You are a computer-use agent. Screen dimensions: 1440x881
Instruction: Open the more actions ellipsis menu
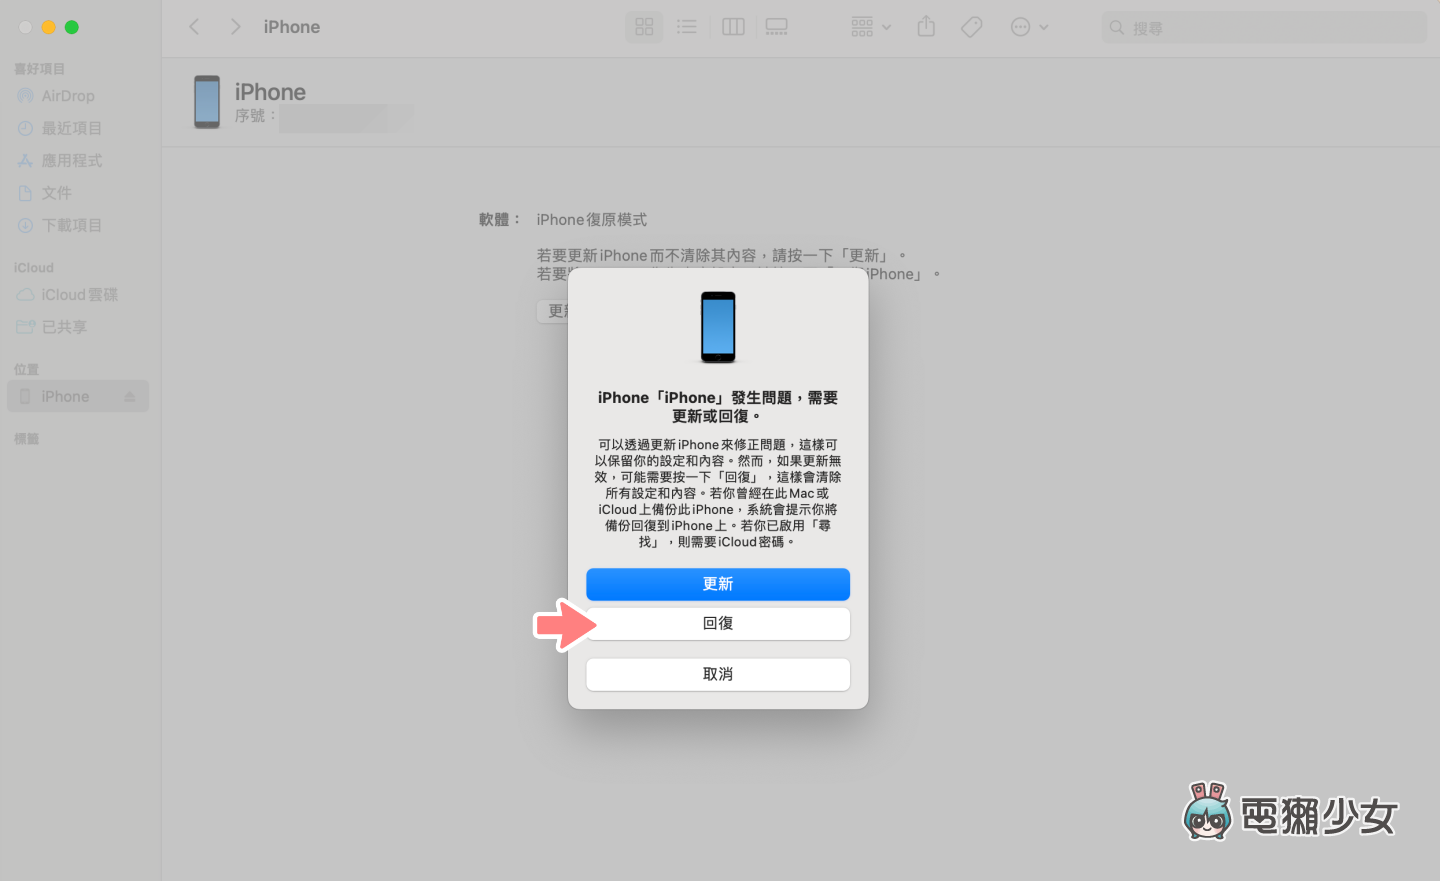click(1029, 27)
